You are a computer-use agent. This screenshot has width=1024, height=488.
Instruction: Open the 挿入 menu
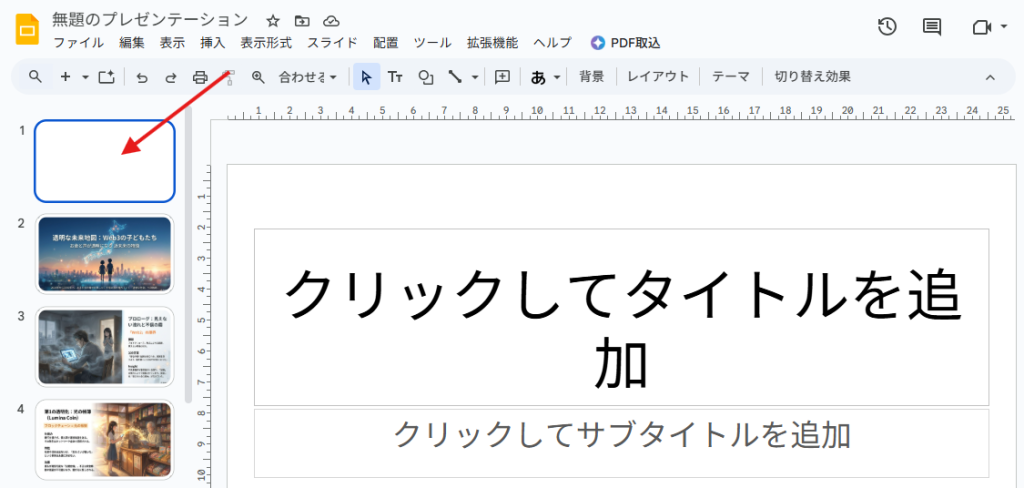212,43
